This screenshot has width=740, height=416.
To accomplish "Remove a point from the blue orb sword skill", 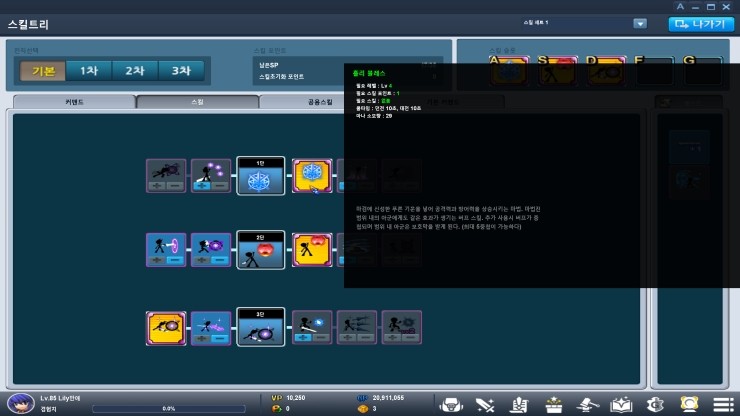I will pyautogui.click(x=321, y=338).
